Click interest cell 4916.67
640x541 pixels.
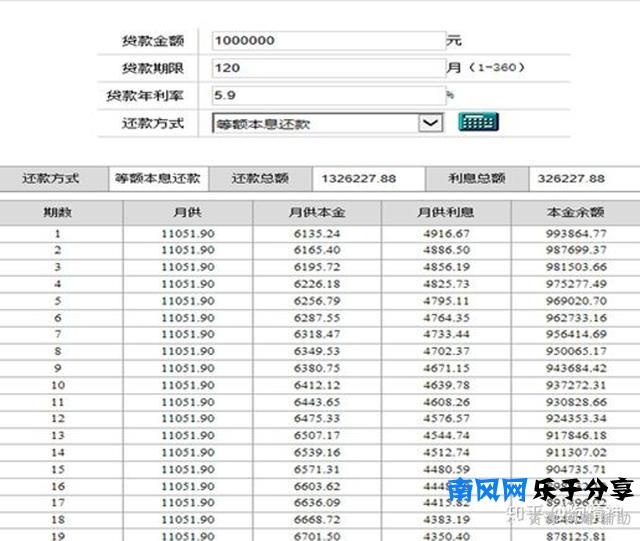(446, 234)
